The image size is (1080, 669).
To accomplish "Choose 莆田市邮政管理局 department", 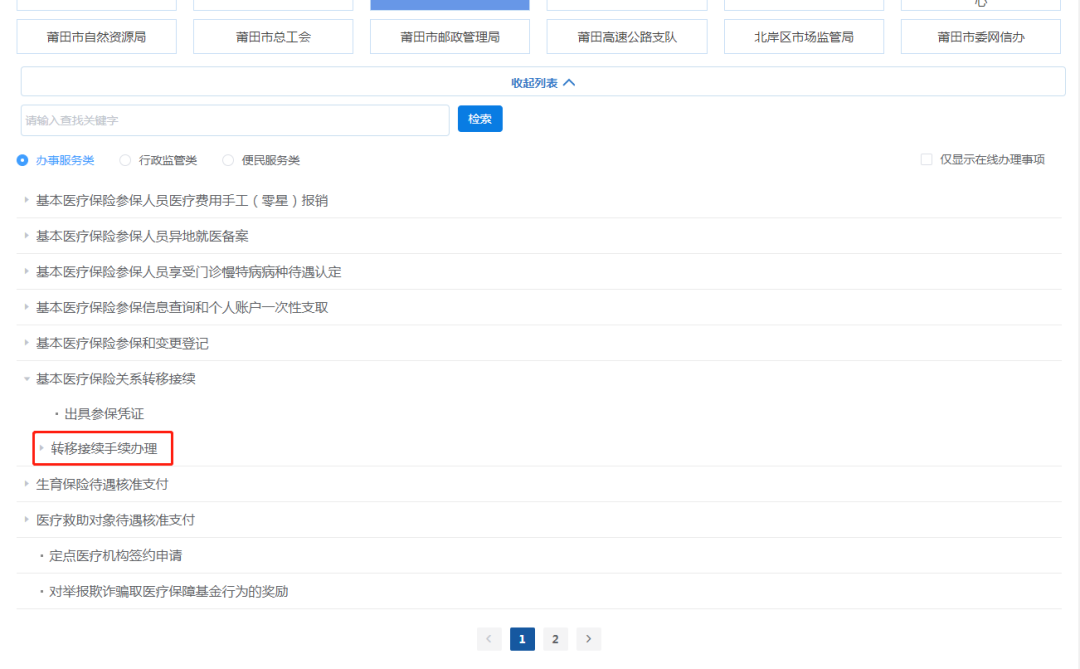I will click(x=450, y=37).
